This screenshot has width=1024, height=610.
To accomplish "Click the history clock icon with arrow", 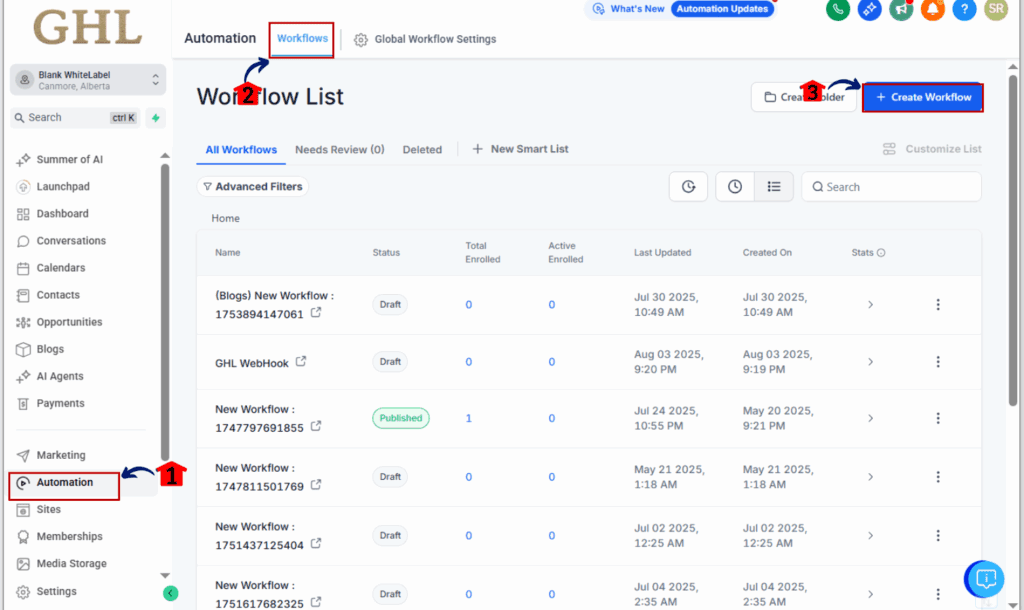I will click(x=688, y=187).
